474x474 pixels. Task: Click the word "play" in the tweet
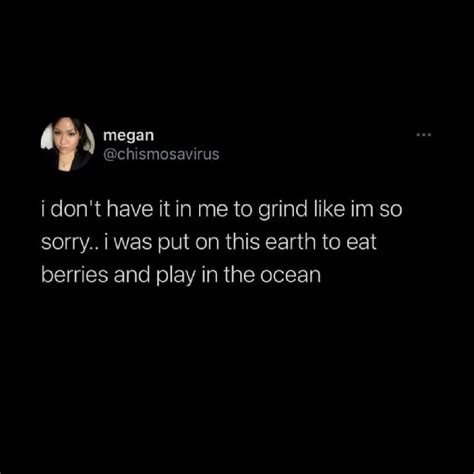[176, 277]
